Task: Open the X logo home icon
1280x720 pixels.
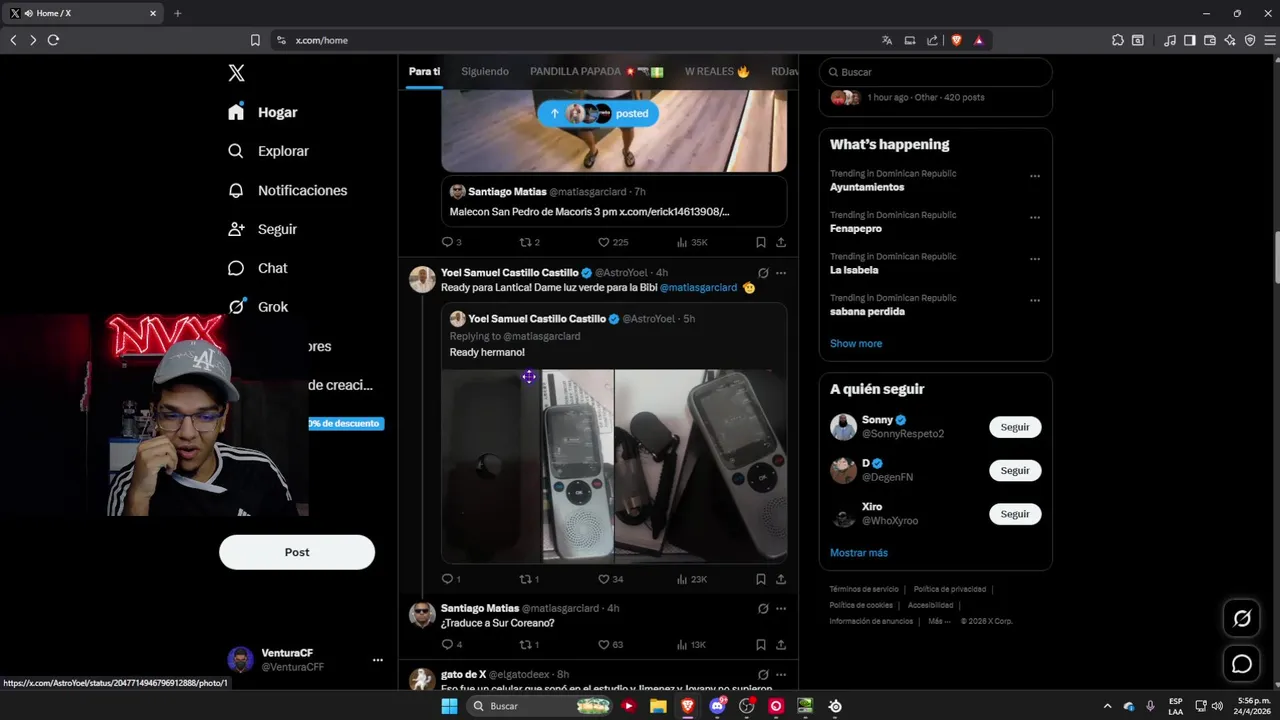Action: click(236, 73)
